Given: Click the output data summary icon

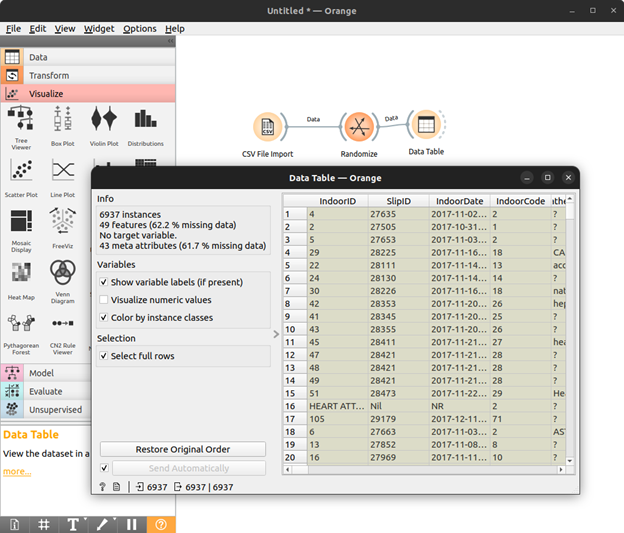Looking at the screenshot, I should (178, 486).
